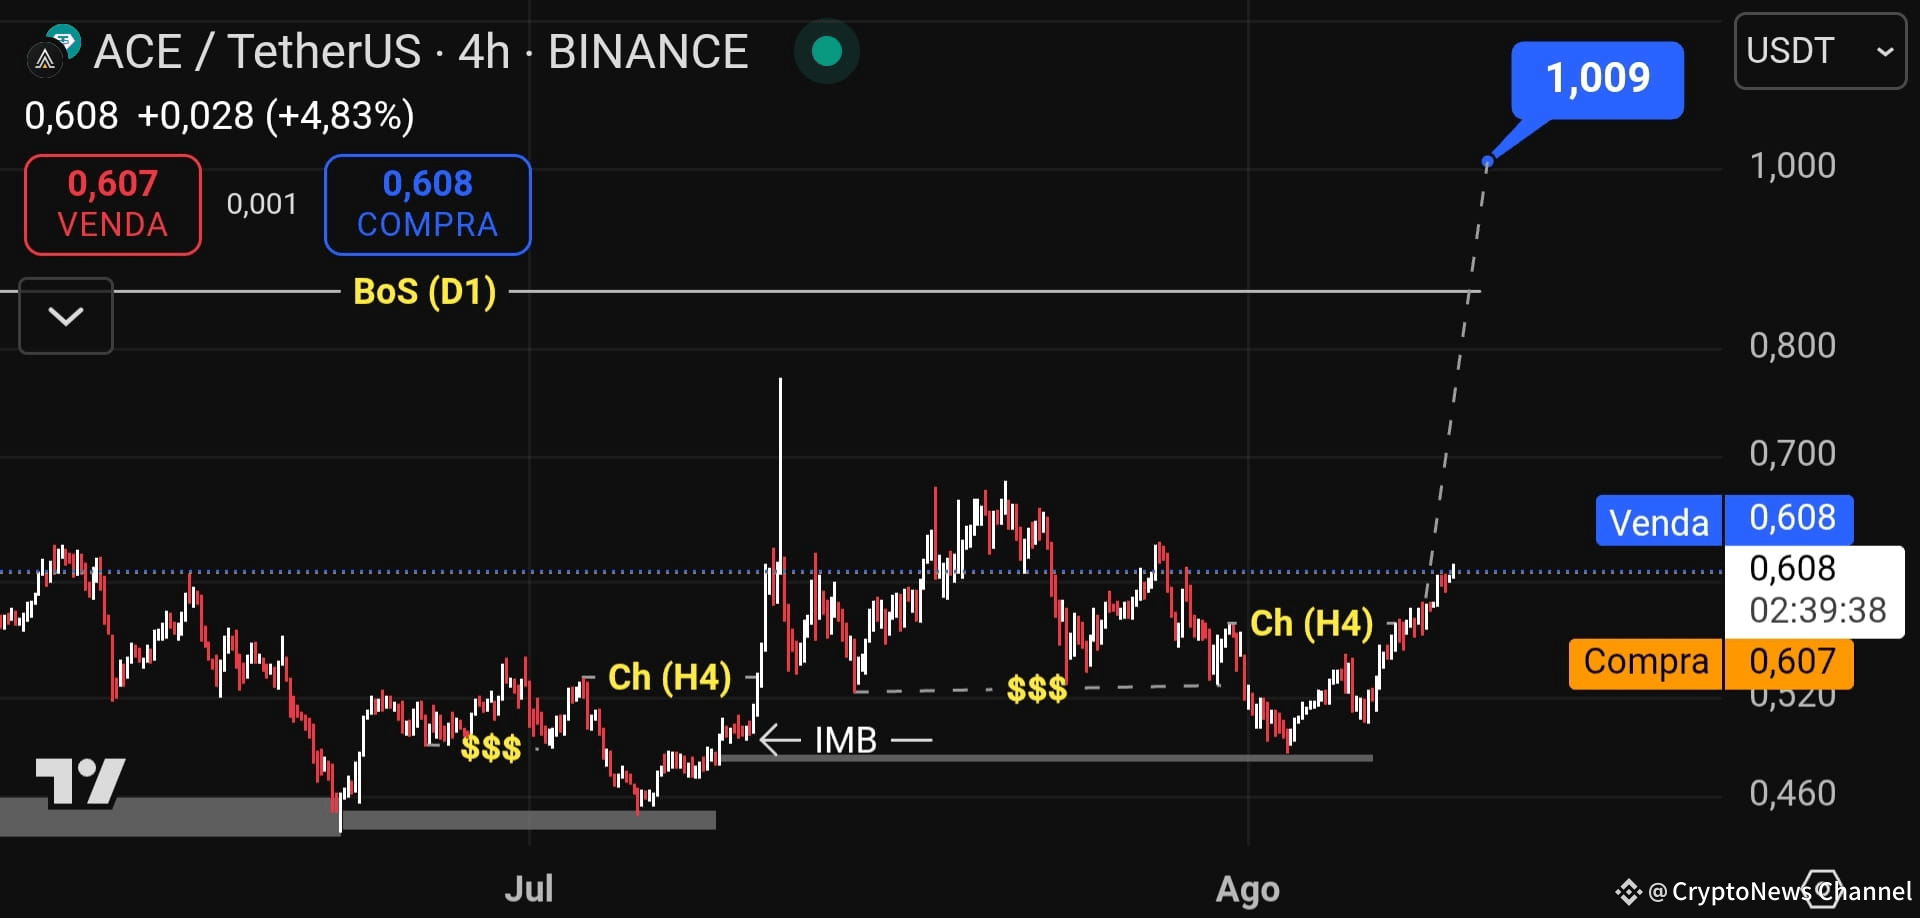The image size is (1920, 918).
Task: Select the Ago date on the time axis
Action: point(1247,889)
